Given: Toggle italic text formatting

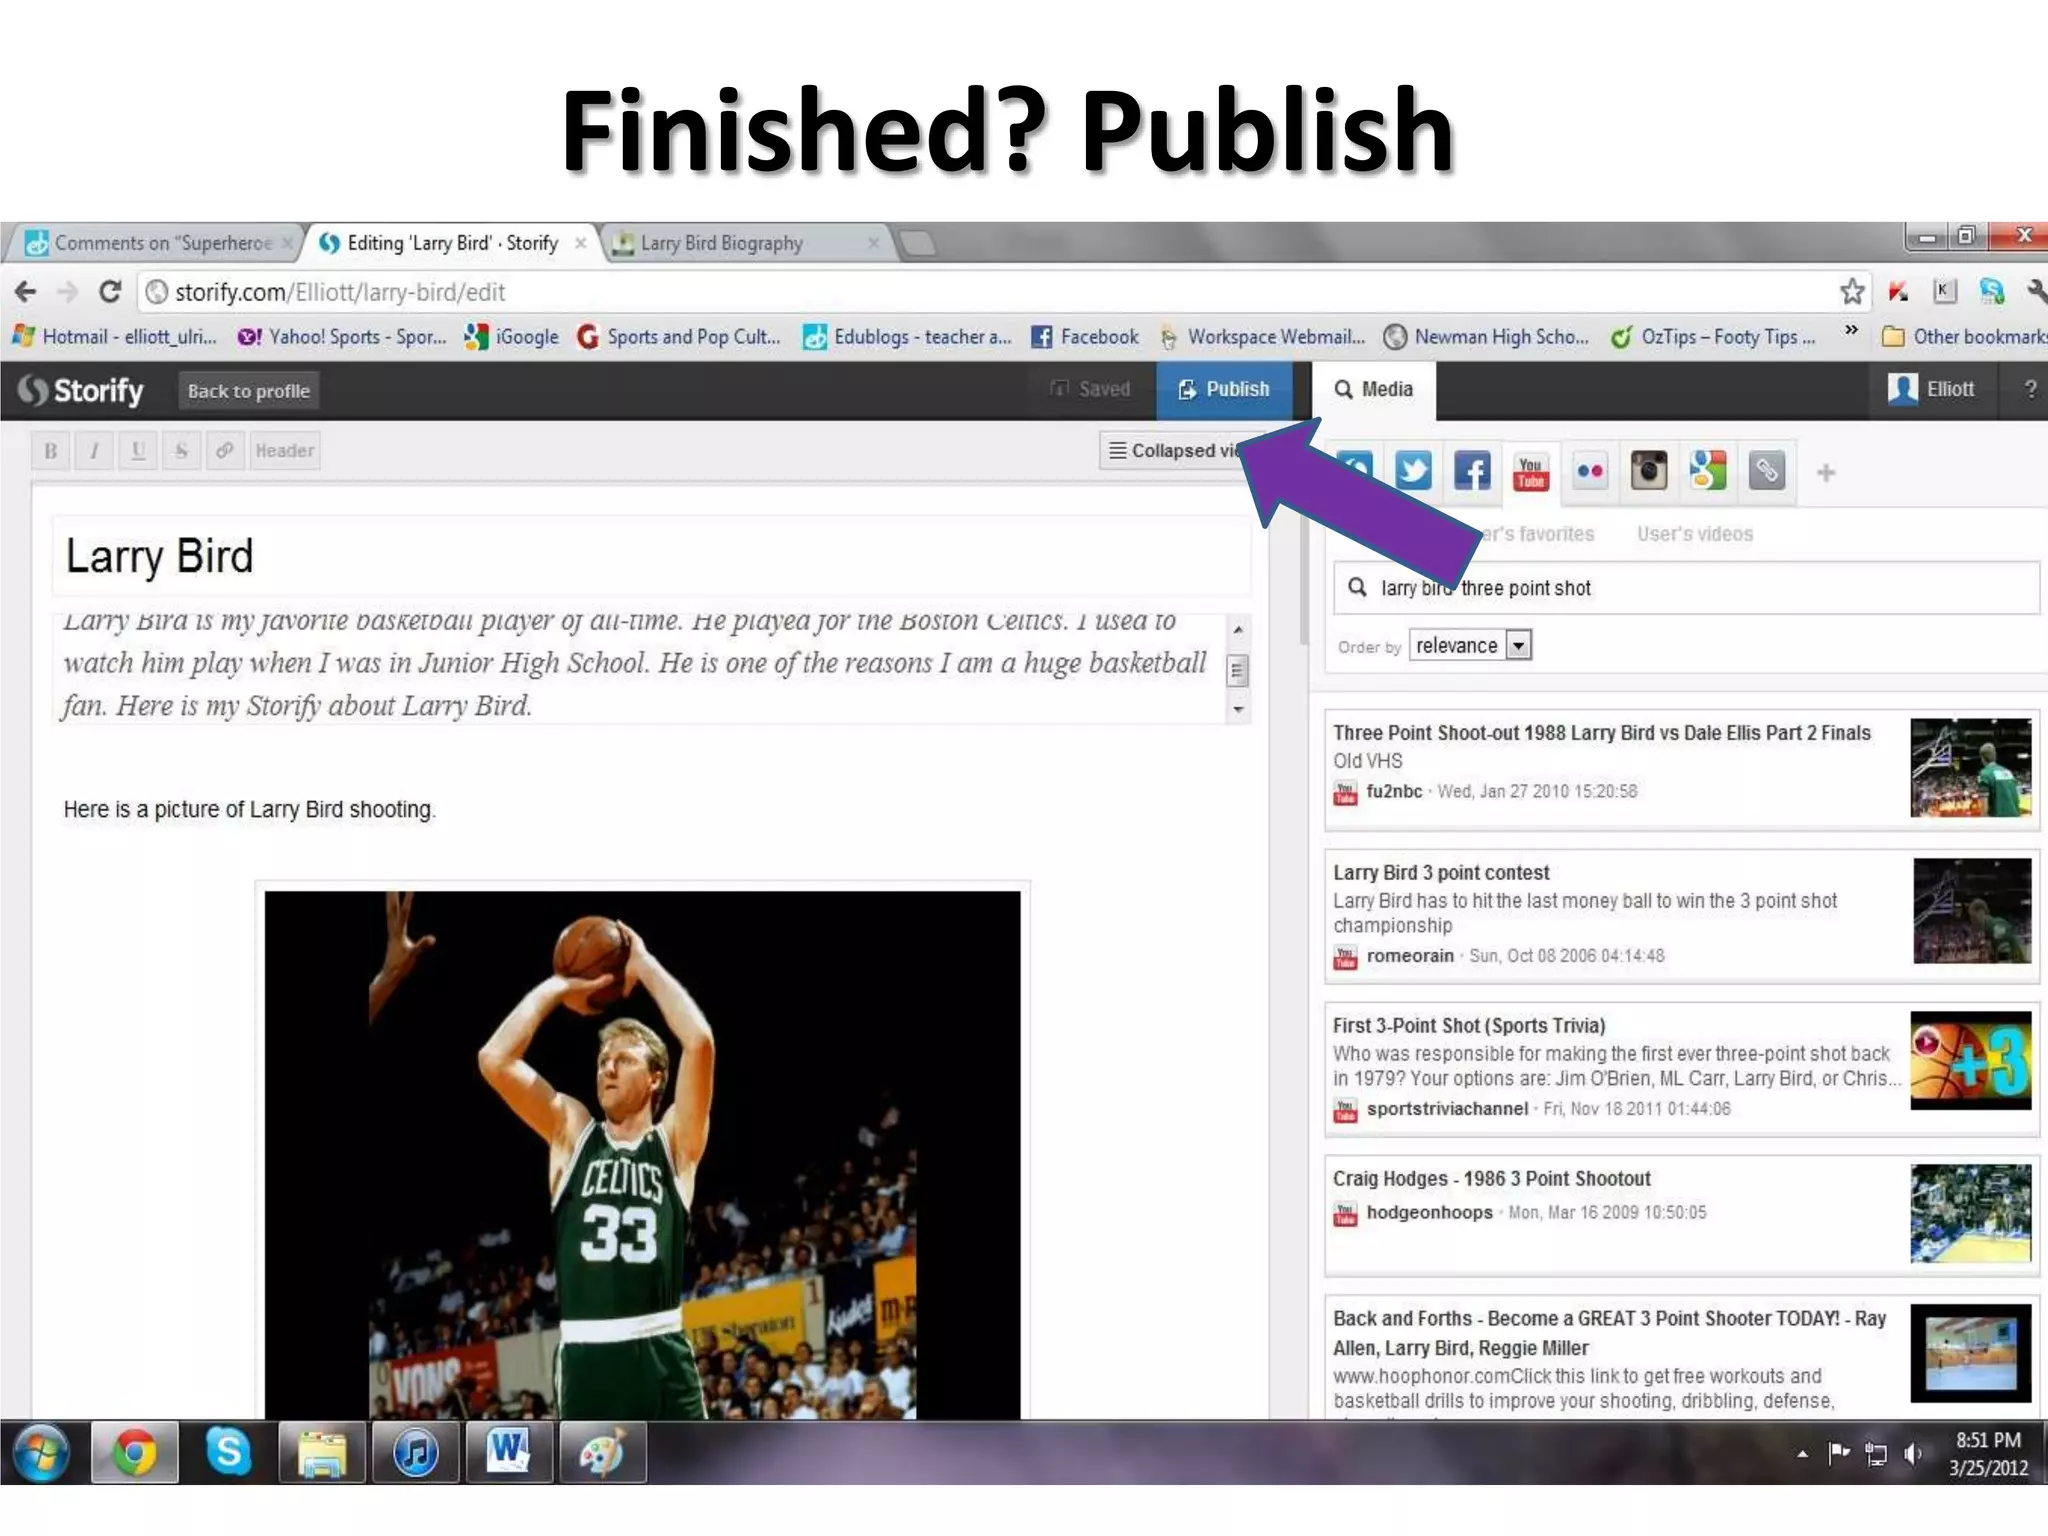Looking at the screenshot, I should click(x=94, y=451).
